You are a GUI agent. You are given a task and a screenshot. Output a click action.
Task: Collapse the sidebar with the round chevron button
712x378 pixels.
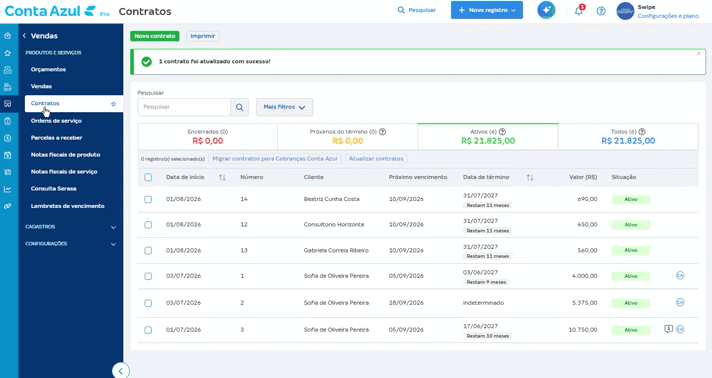pyautogui.click(x=120, y=371)
